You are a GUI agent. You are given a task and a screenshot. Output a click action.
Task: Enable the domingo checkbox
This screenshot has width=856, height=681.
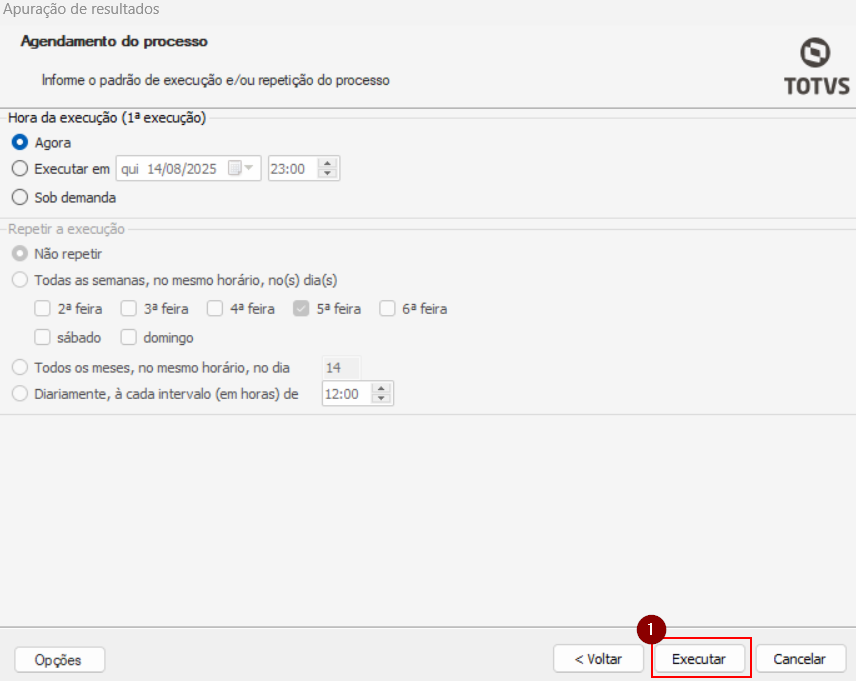pyautogui.click(x=129, y=337)
